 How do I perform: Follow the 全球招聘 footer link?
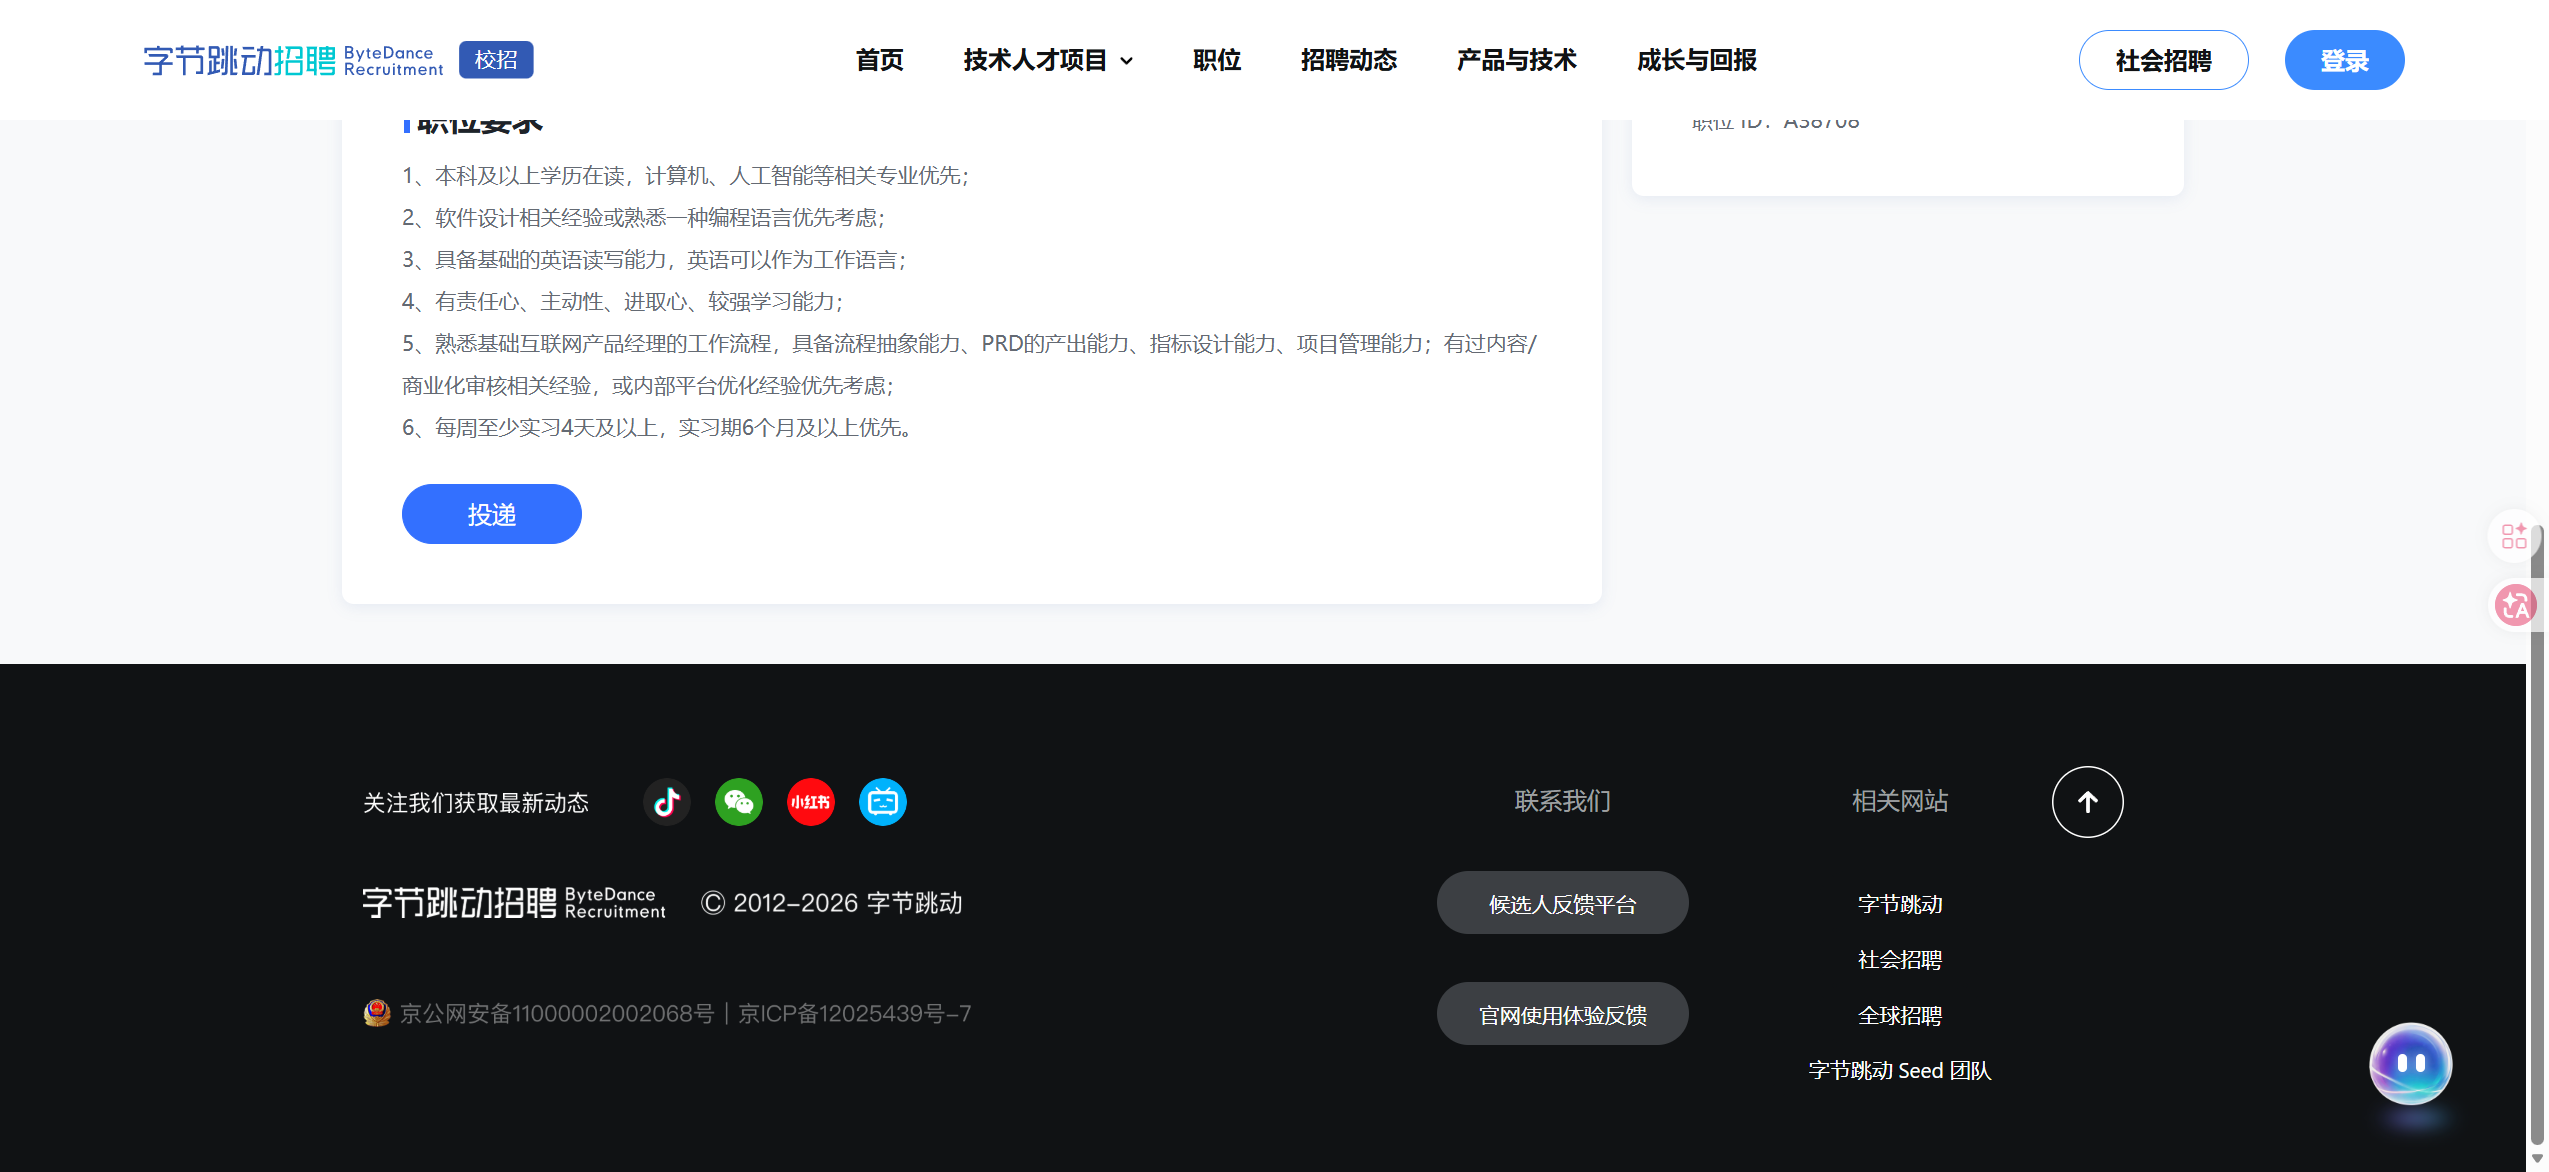(x=1900, y=1015)
